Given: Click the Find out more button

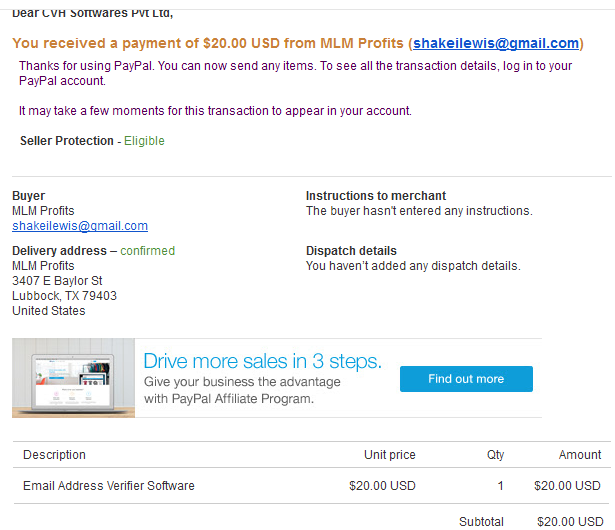Looking at the screenshot, I should tap(466, 379).
